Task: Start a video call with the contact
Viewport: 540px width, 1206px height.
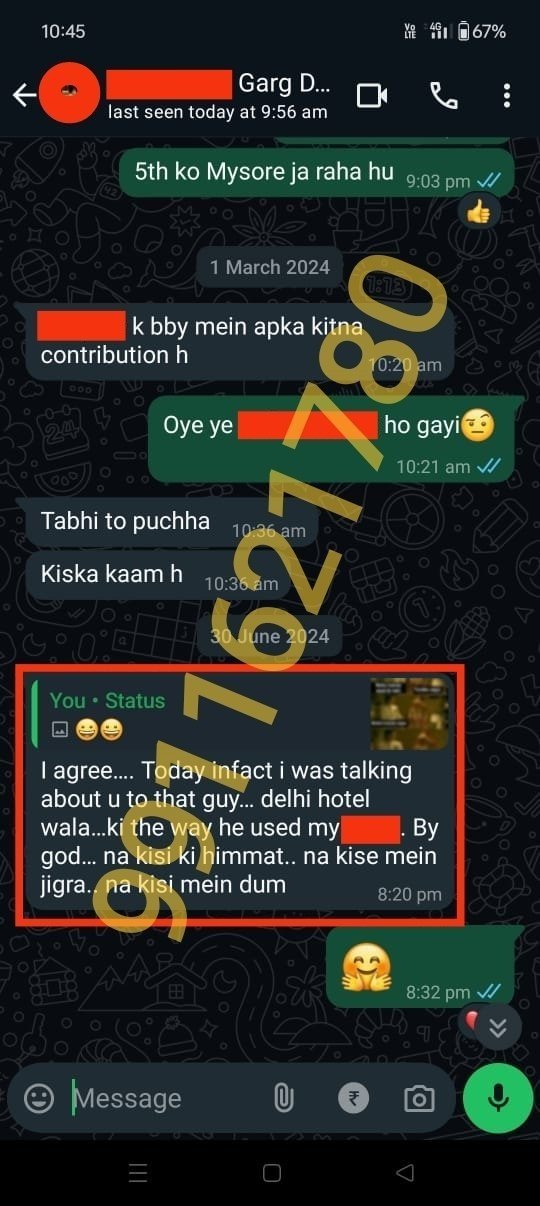Action: tap(372, 95)
